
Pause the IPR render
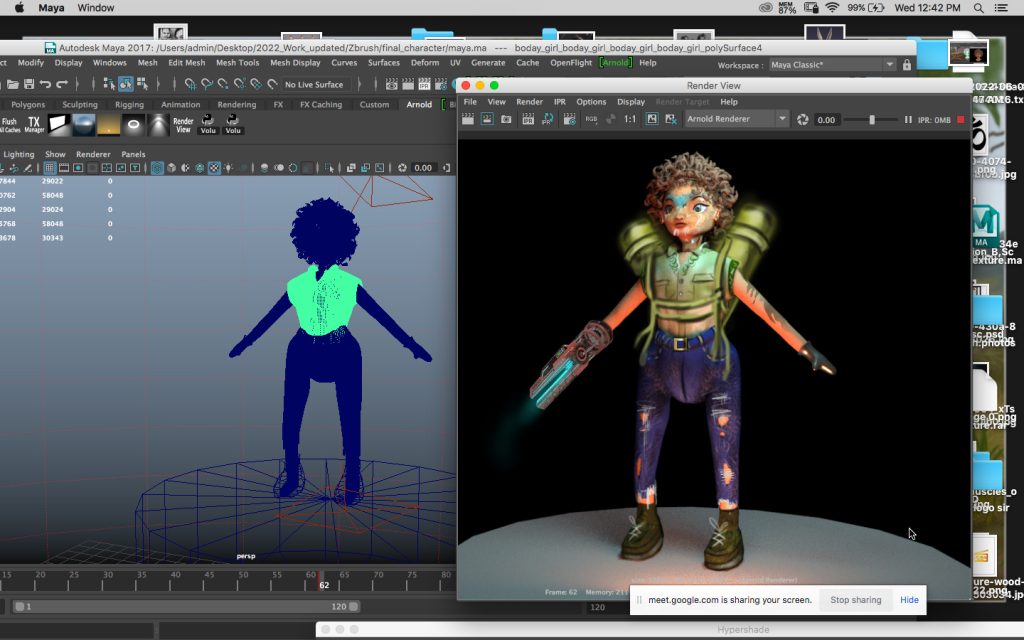click(908, 120)
